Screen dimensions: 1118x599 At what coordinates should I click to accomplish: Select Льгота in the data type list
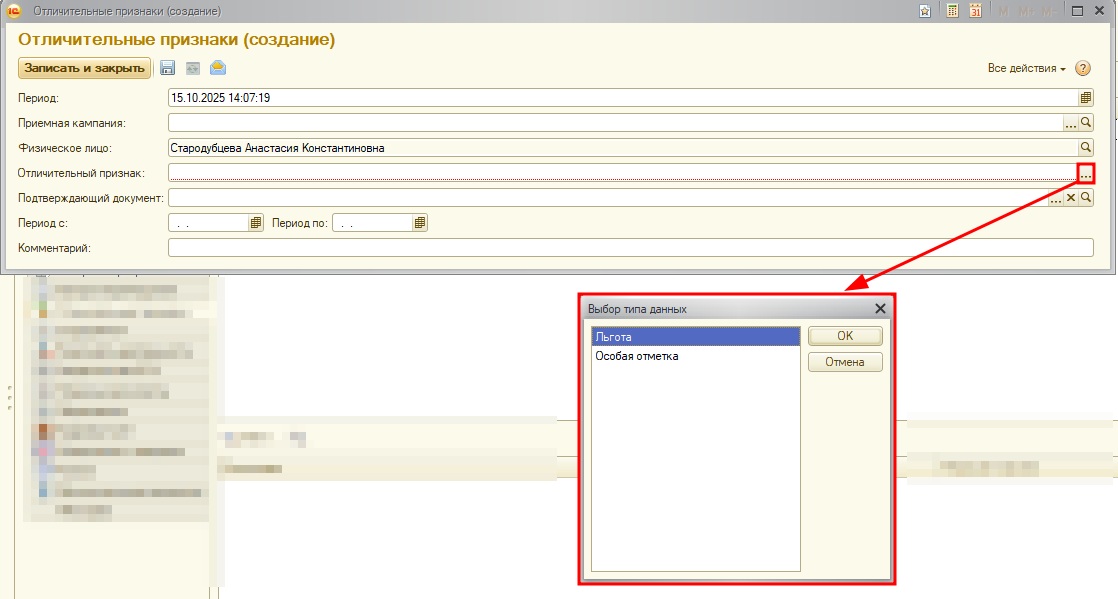[695, 337]
